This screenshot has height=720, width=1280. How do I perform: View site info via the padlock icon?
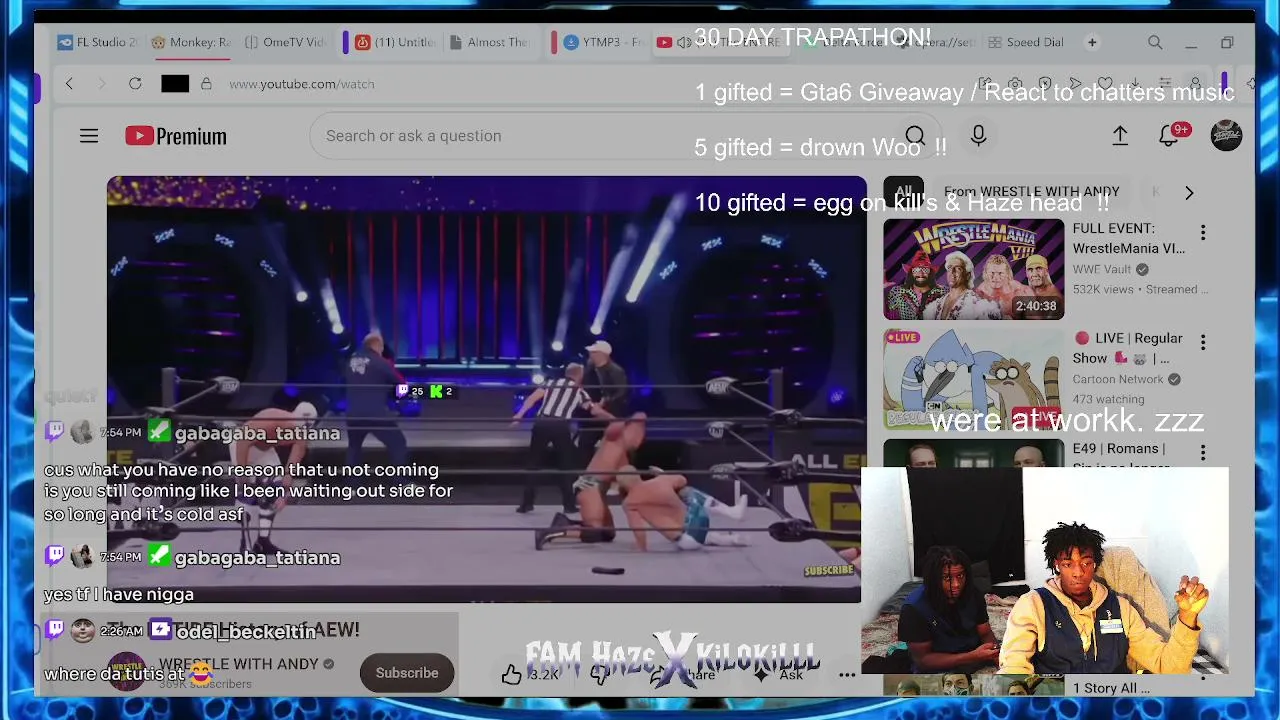tap(206, 84)
